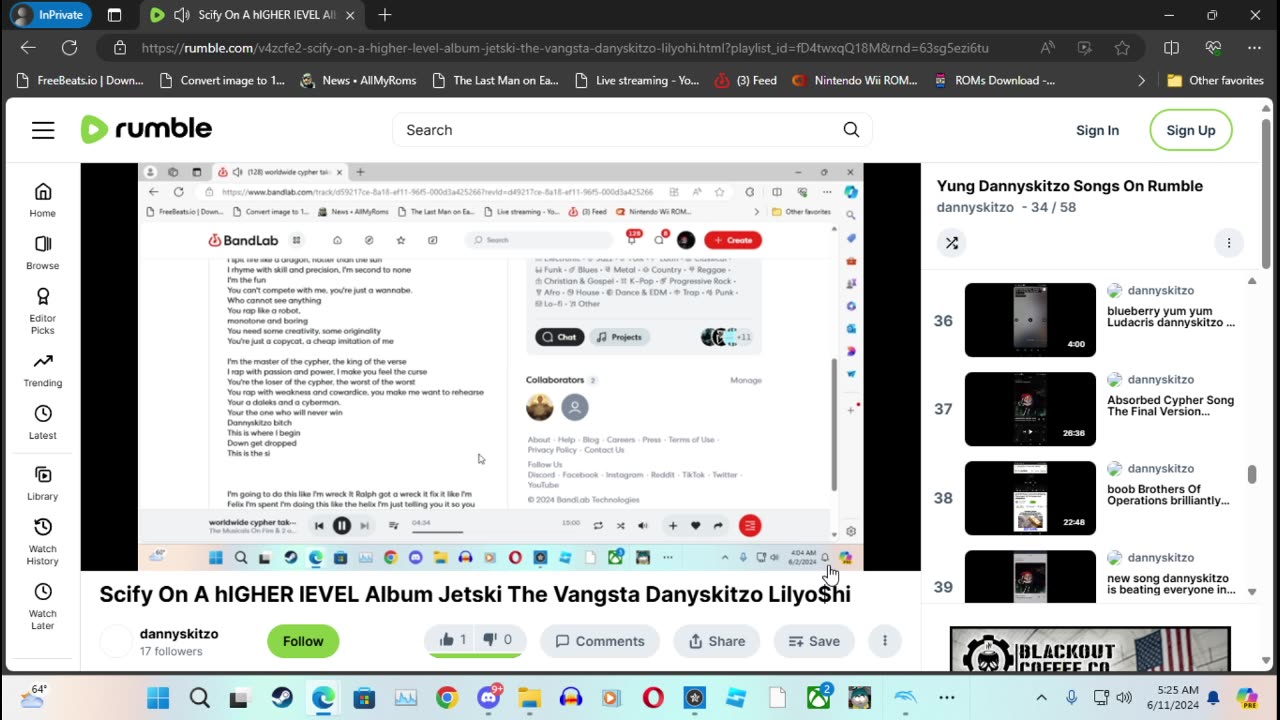Open Trending in sidebar
This screenshot has height=720, width=1280.
pos(42,370)
